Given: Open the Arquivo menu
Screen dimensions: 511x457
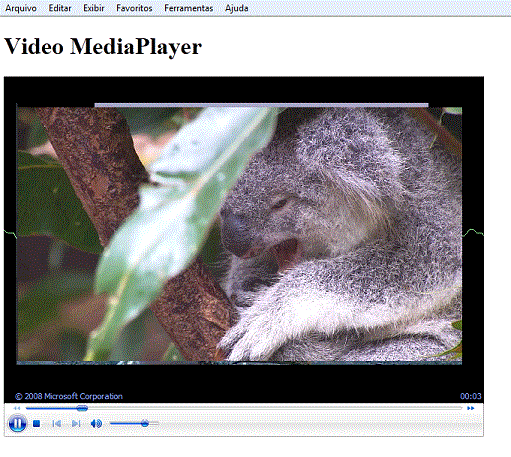Looking at the screenshot, I should pyautogui.click(x=21, y=8).
